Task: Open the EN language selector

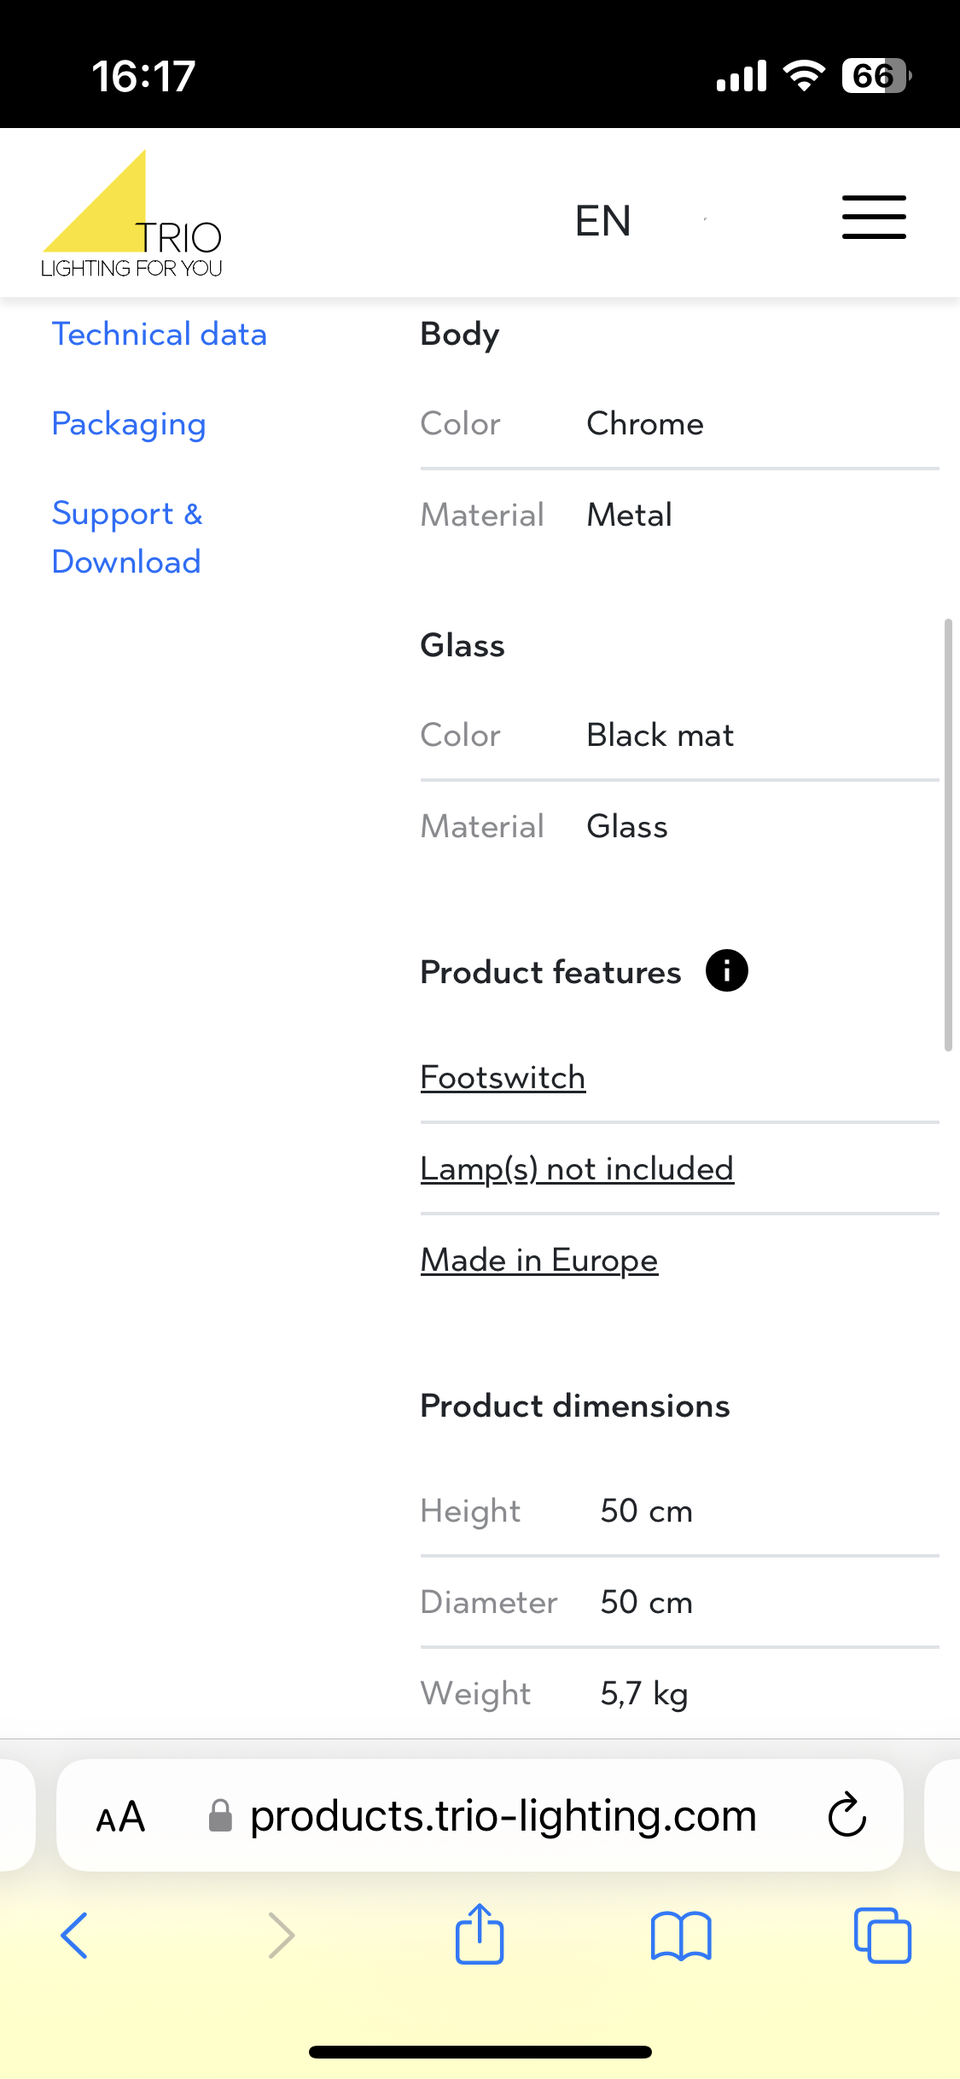Action: (x=603, y=221)
